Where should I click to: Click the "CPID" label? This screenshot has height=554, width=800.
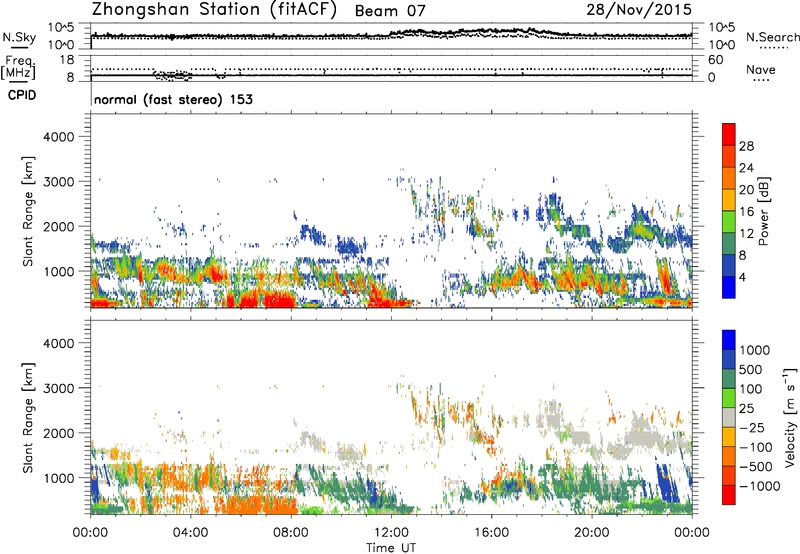pos(21,95)
